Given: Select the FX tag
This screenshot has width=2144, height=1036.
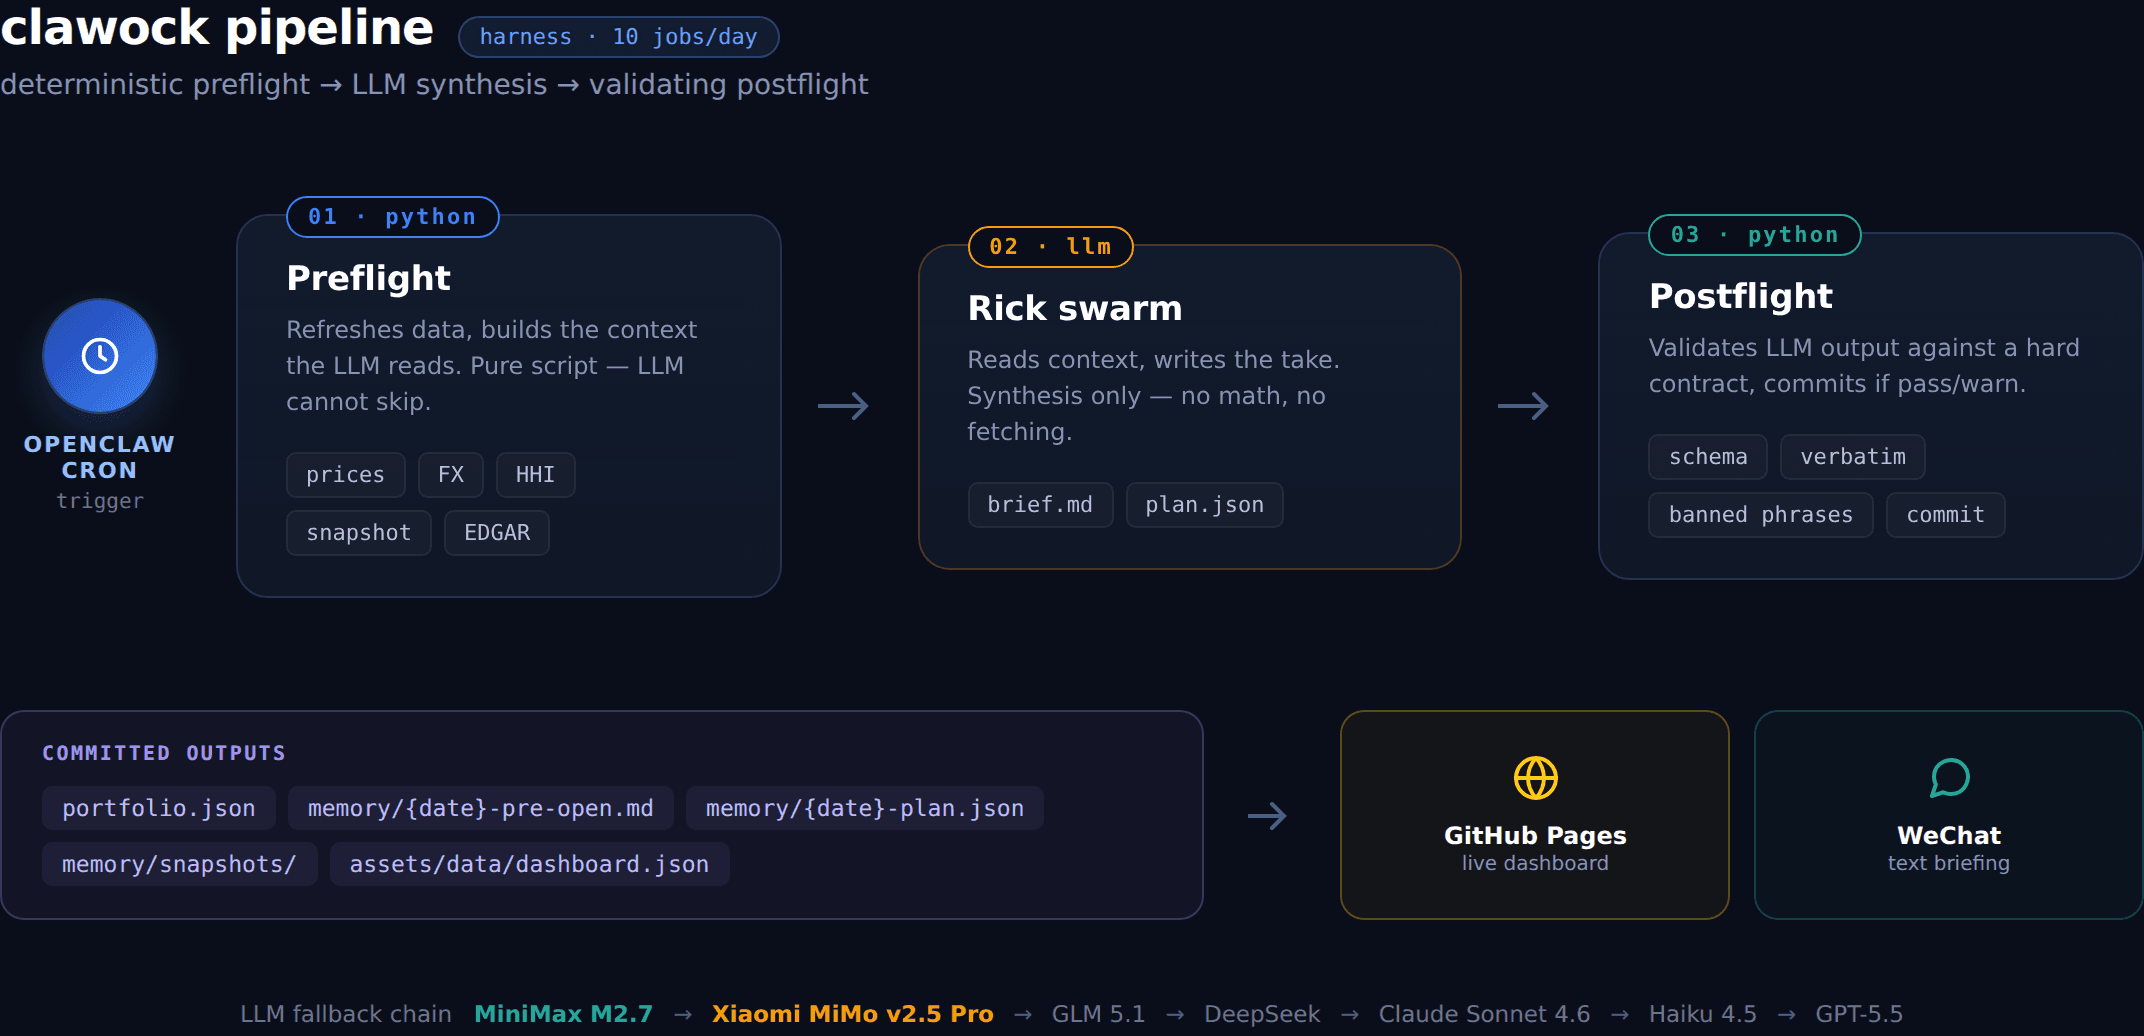Looking at the screenshot, I should tap(451, 475).
